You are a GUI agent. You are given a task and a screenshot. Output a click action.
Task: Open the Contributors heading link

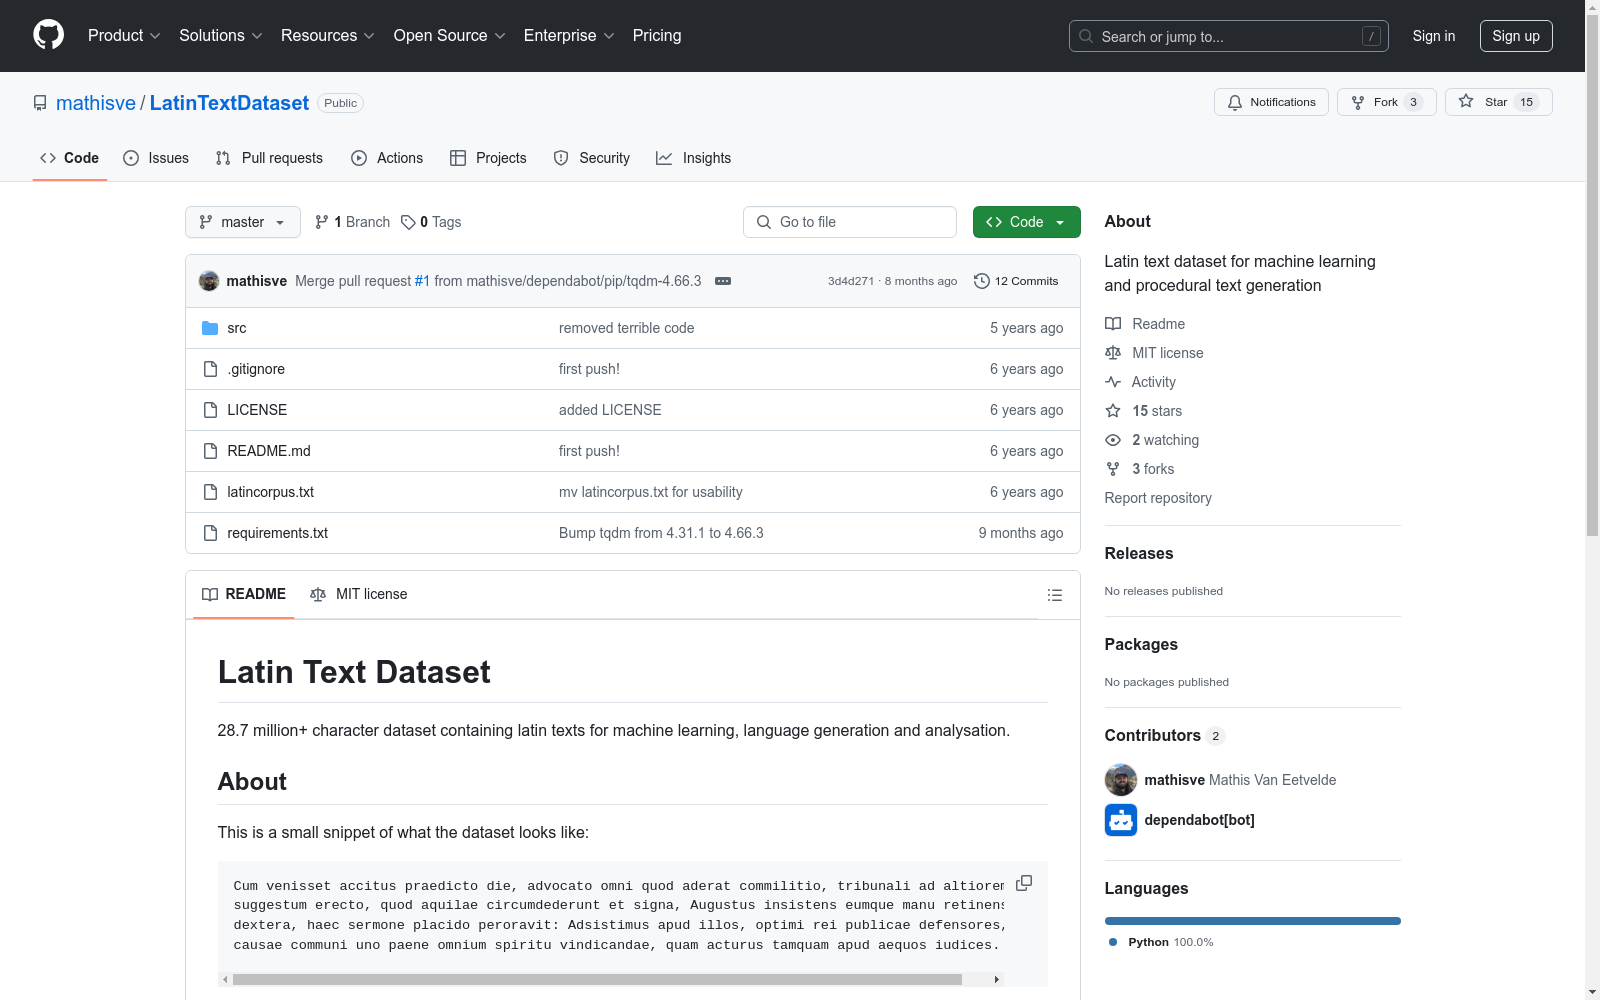(1165, 736)
